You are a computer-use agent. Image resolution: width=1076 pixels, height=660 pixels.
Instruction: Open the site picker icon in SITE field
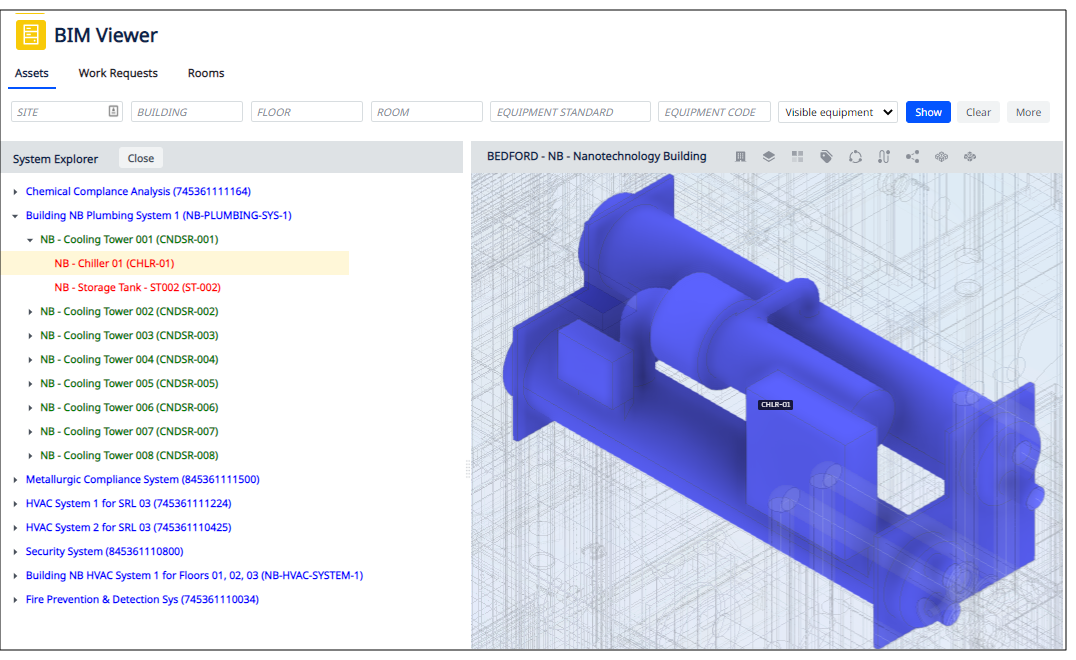pyautogui.click(x=114, y=111)
